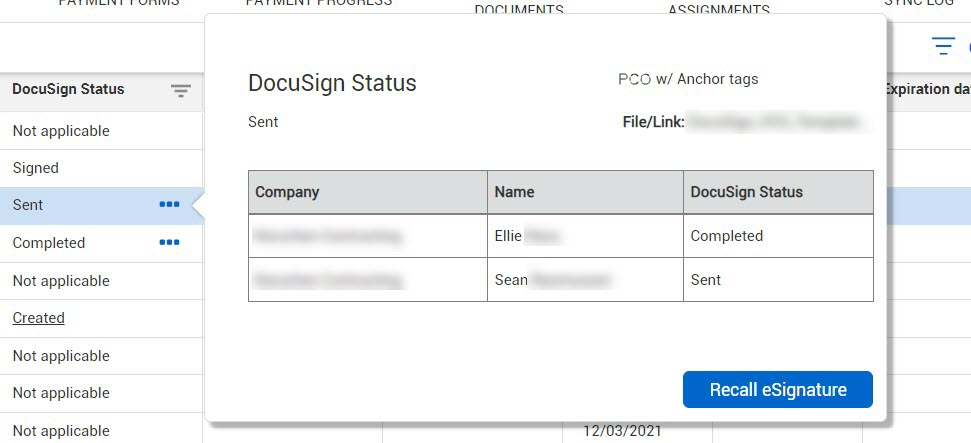Select the first Not applicable row
This screenshot has width=971, height=443.
[x=102, y=131]
